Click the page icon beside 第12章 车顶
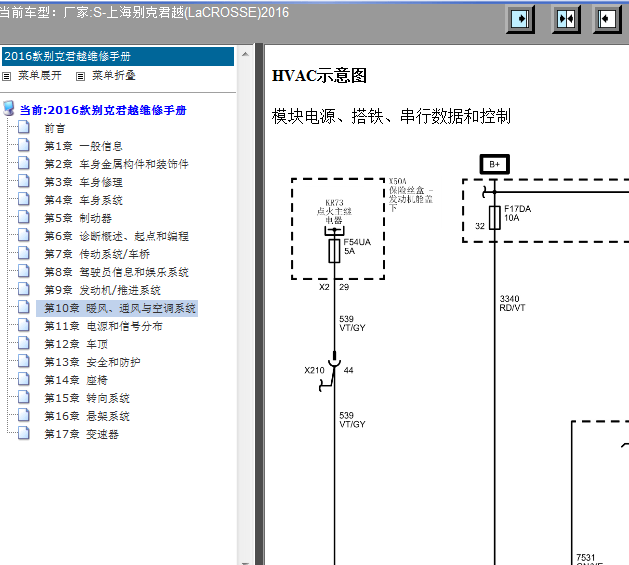The height and width of the screenshot is (565, 629). point(24,343)
